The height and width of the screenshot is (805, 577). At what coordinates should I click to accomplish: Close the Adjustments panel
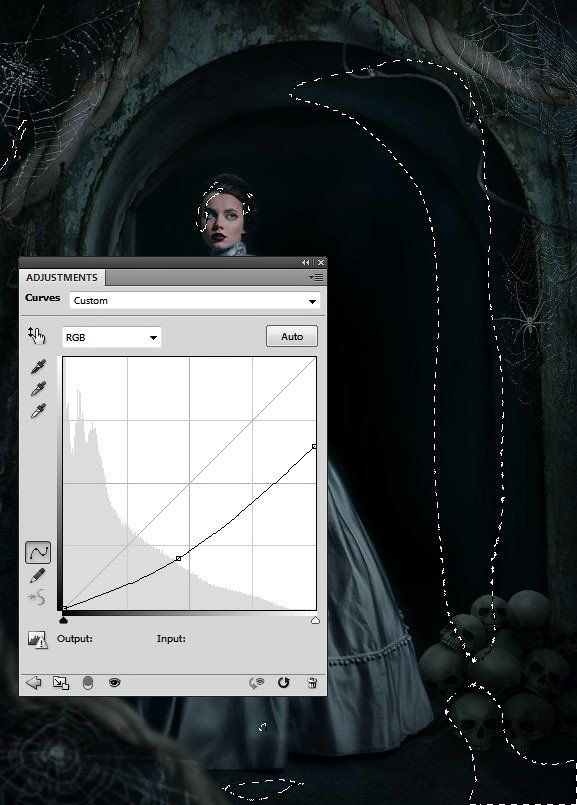point(321,262)
